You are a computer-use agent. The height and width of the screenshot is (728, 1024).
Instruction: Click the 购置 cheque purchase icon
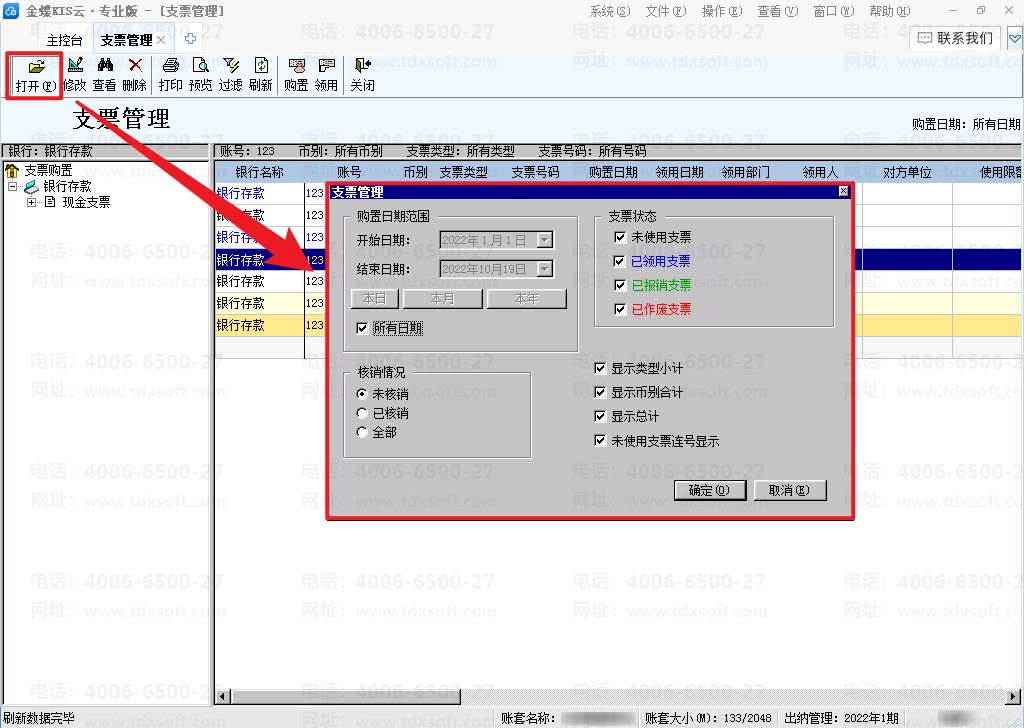[296, 65]
